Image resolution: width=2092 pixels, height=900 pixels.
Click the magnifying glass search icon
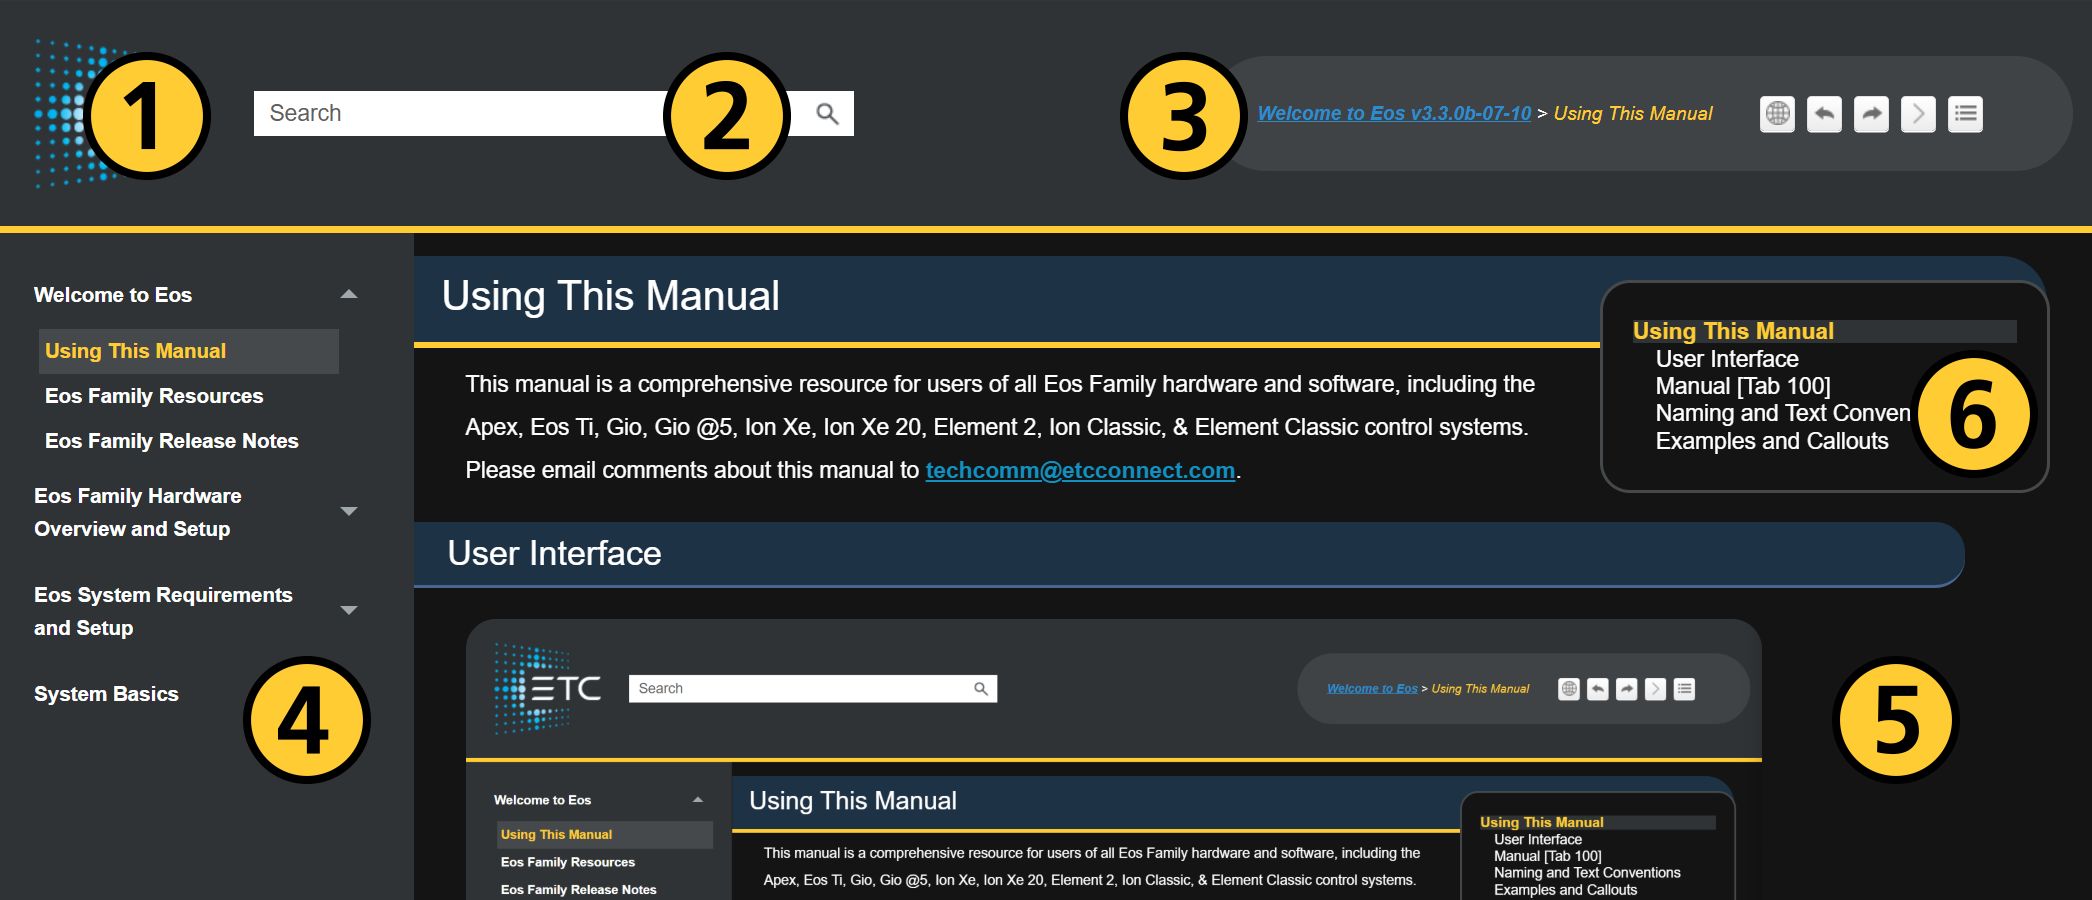[x=827, y=114]
